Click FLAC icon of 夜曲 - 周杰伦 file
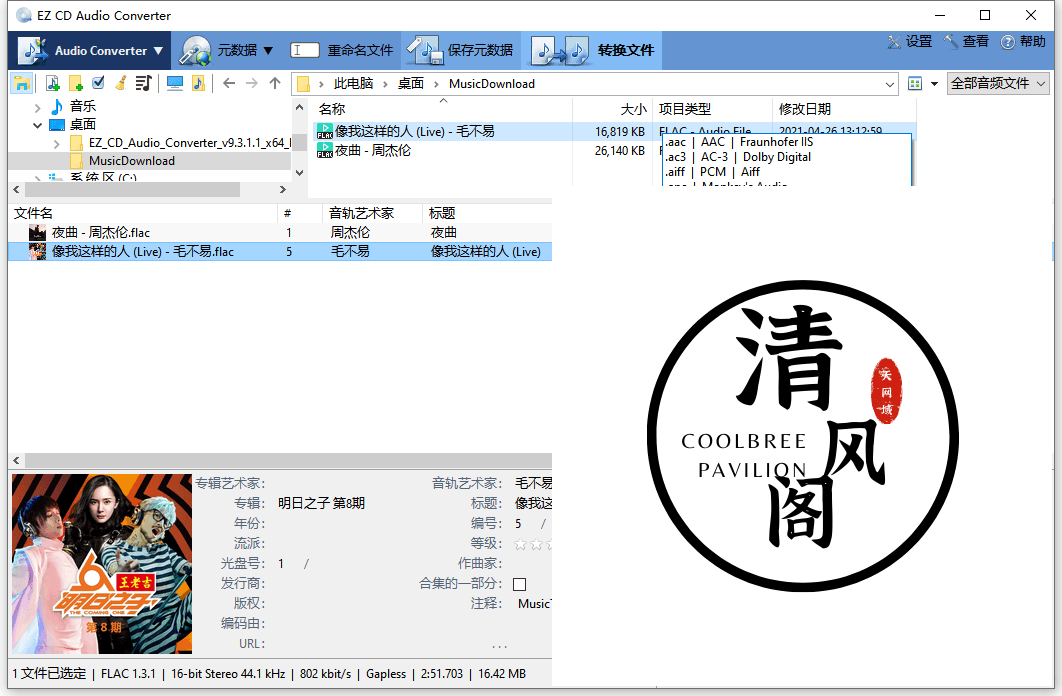Screen dimensions: 1062x696 pos(324,150)
